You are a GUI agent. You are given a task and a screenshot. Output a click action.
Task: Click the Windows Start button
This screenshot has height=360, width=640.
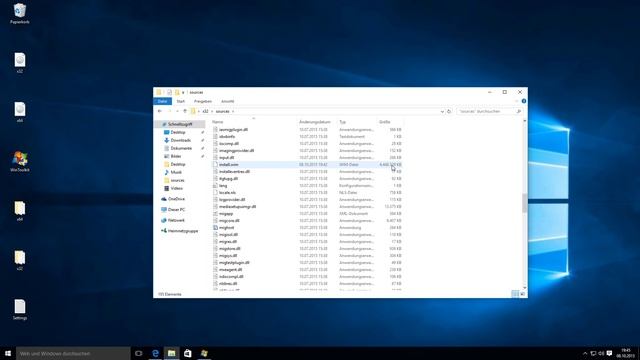pos(8,353)
